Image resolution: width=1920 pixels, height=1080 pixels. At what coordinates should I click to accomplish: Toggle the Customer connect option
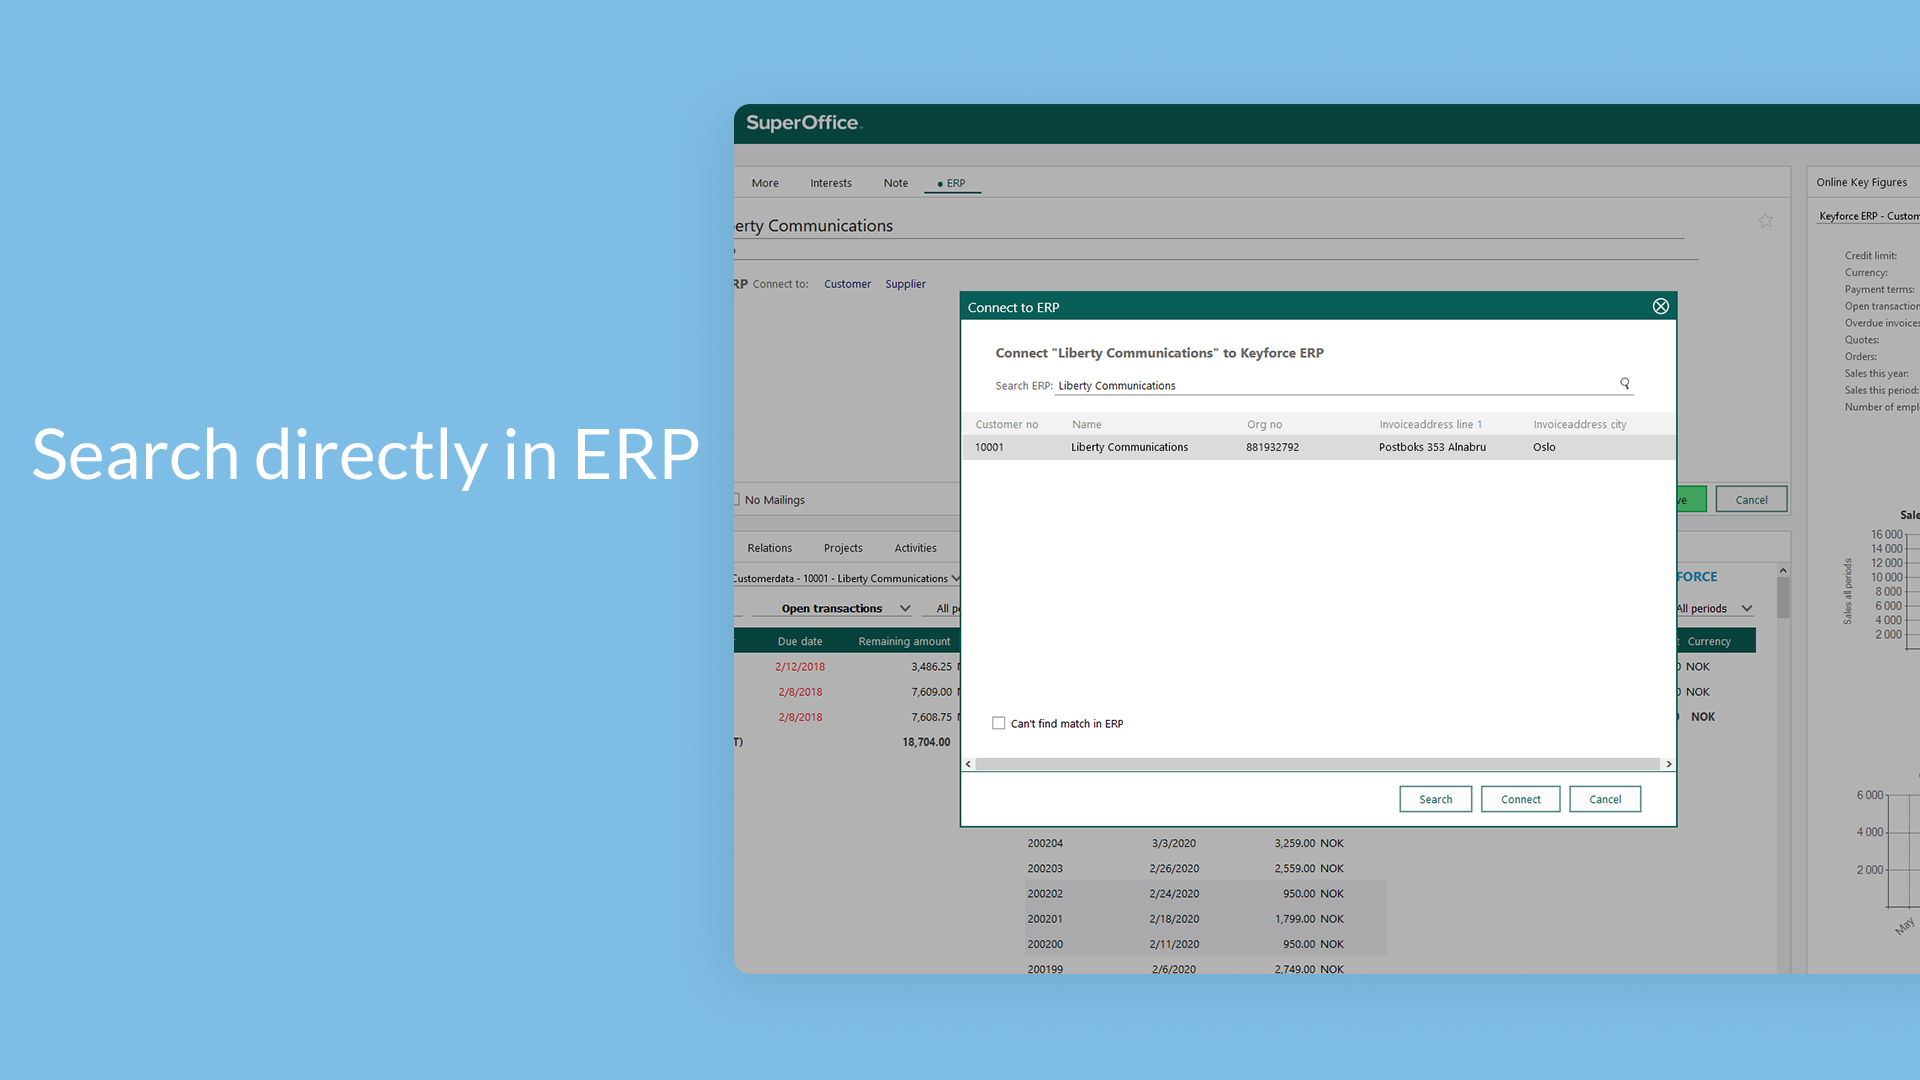point(844,282)
